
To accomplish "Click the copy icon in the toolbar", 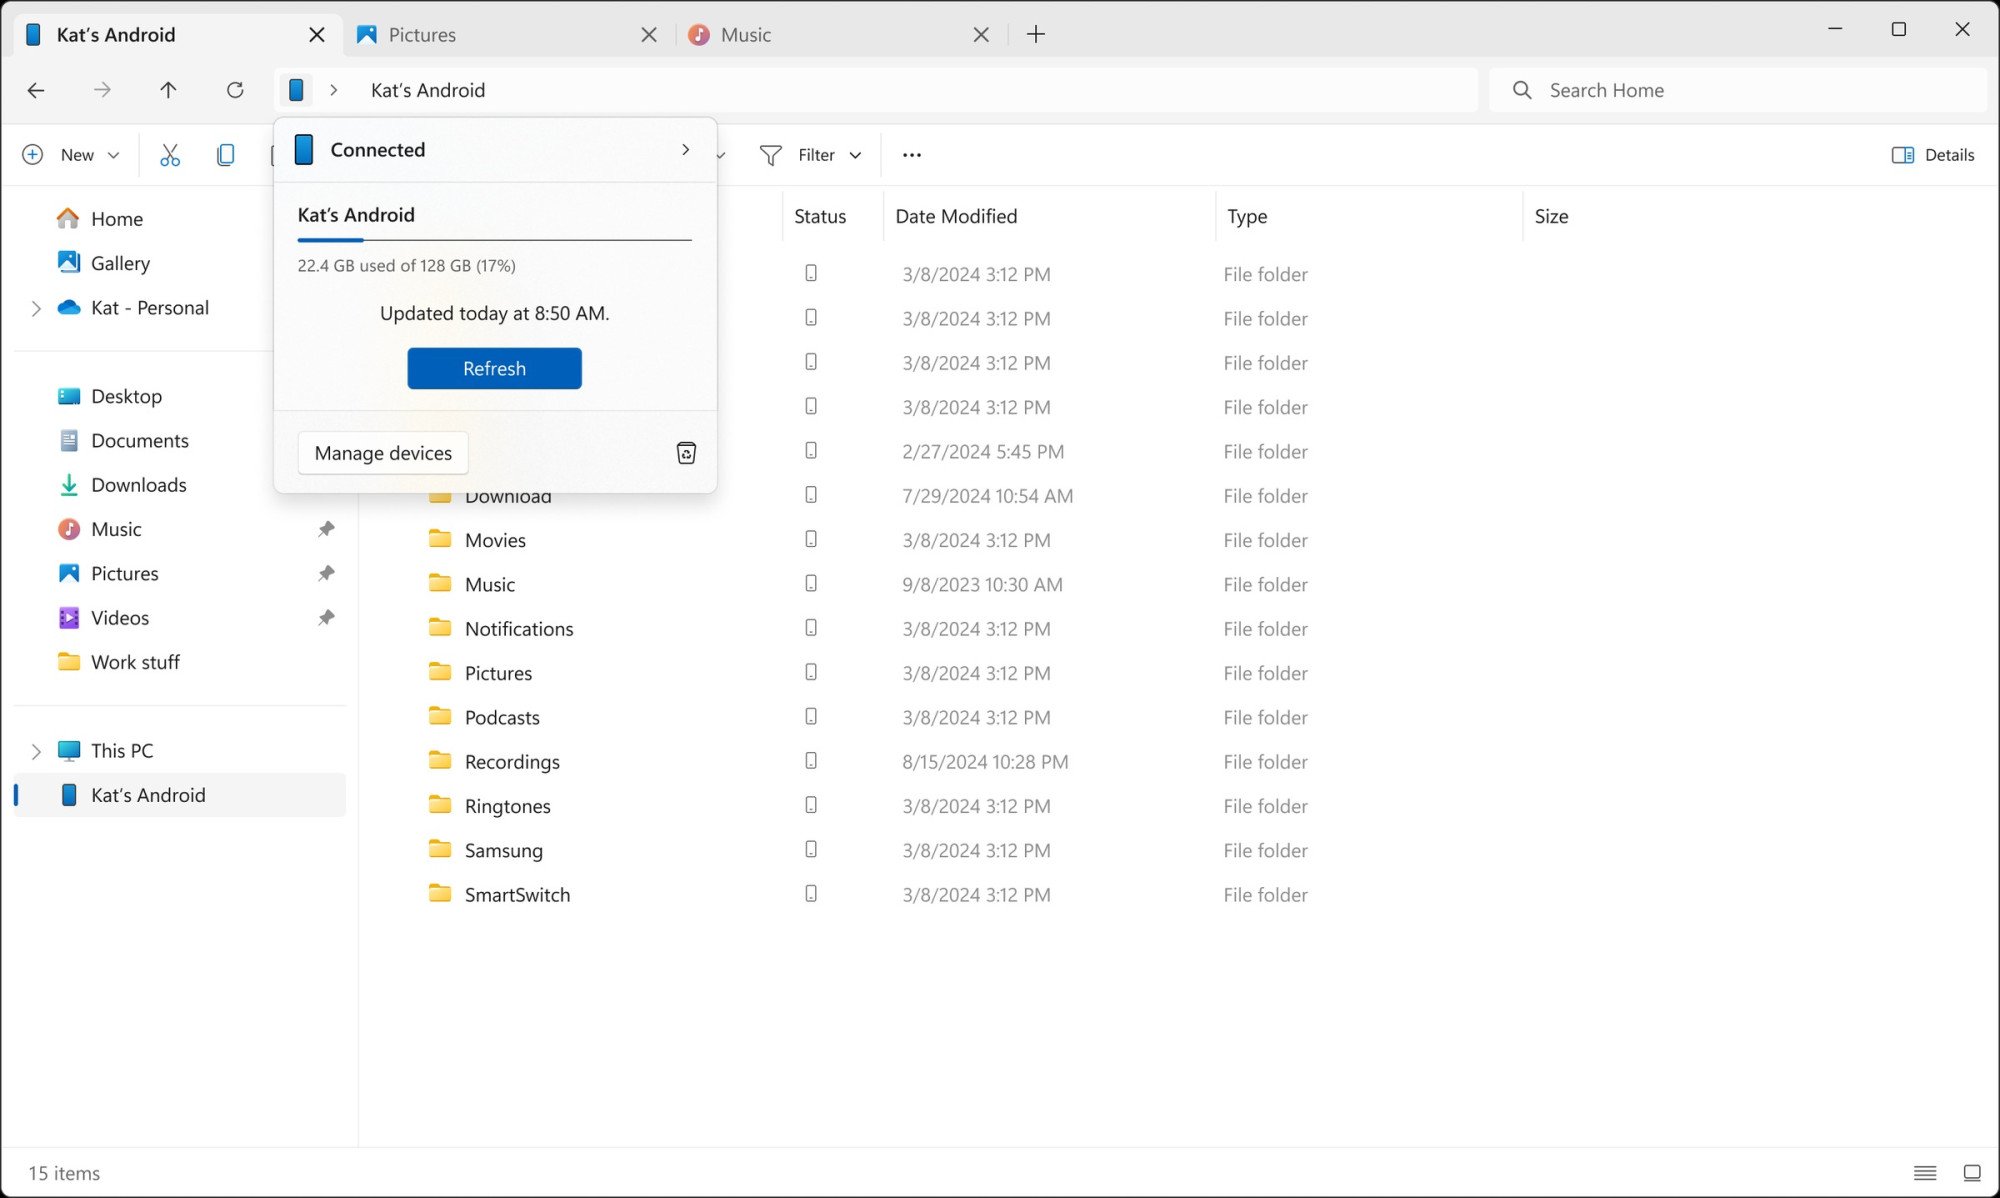I will pyautogui.click(x=224, y=154).
